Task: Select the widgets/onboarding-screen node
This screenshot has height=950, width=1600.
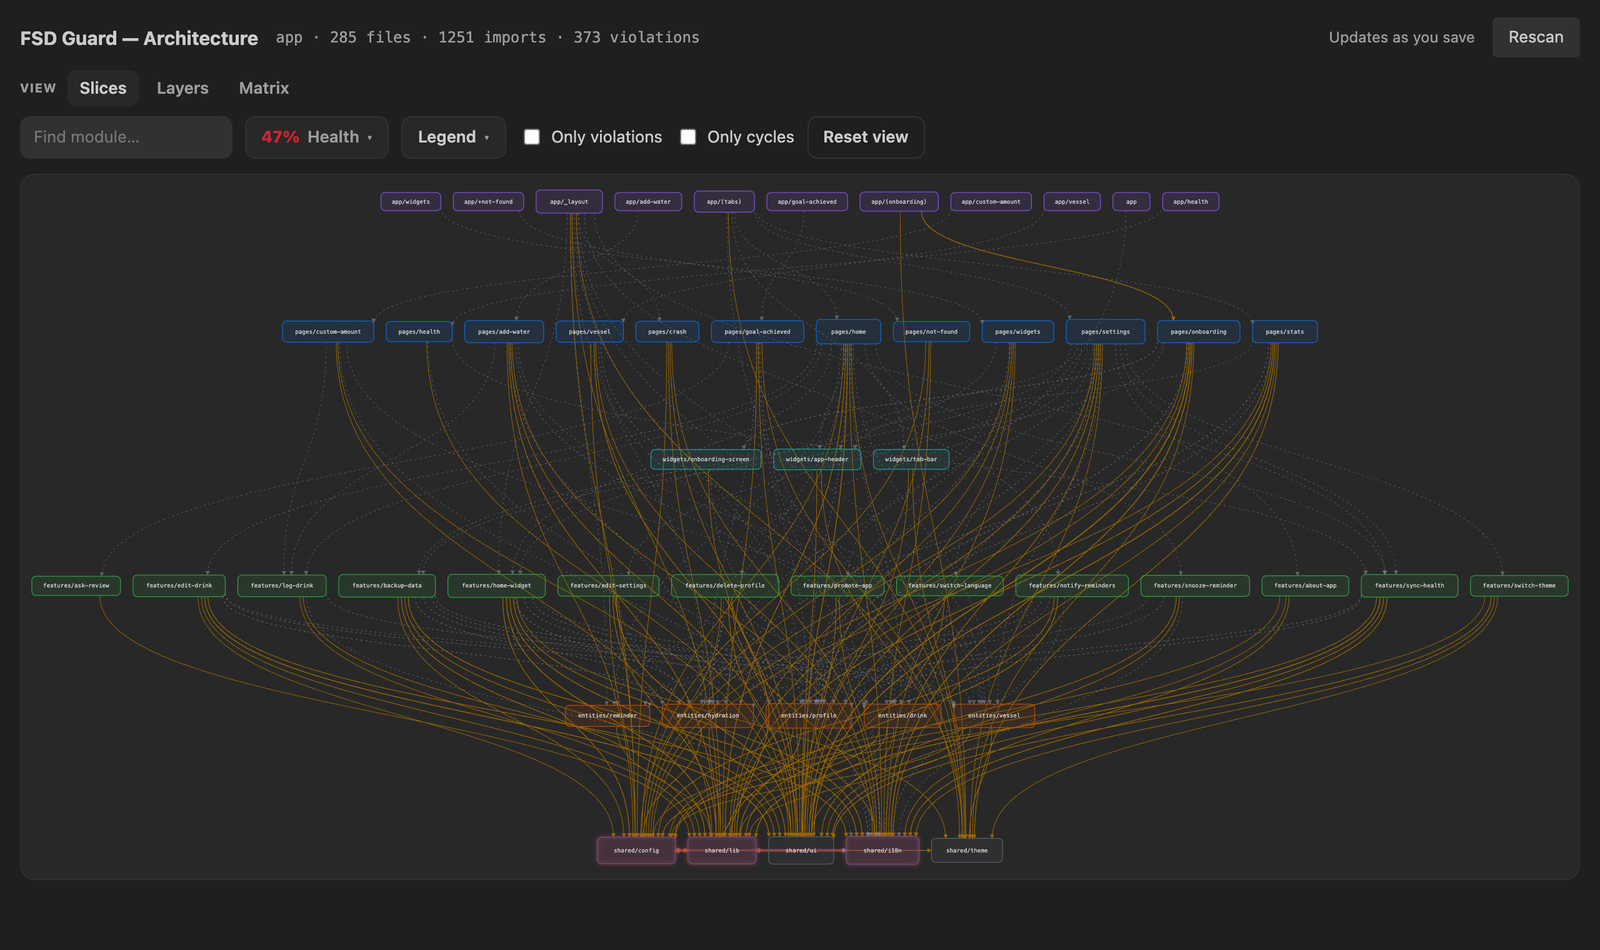Action: [706, 460]
